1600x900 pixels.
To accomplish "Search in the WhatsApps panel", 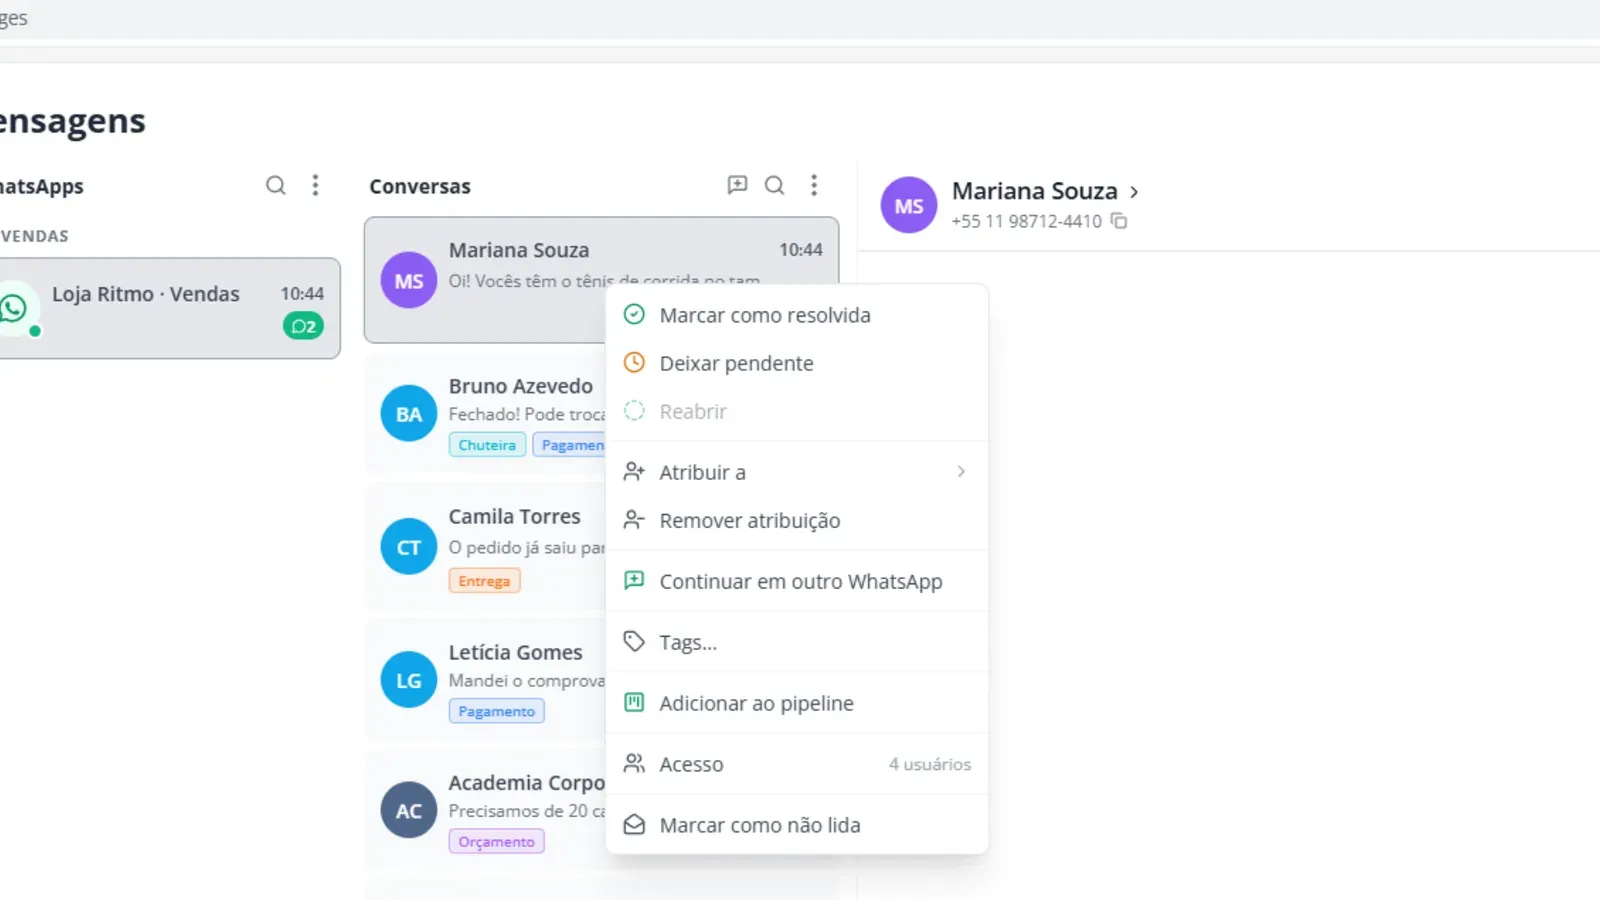I will click(x=275, y=185).
